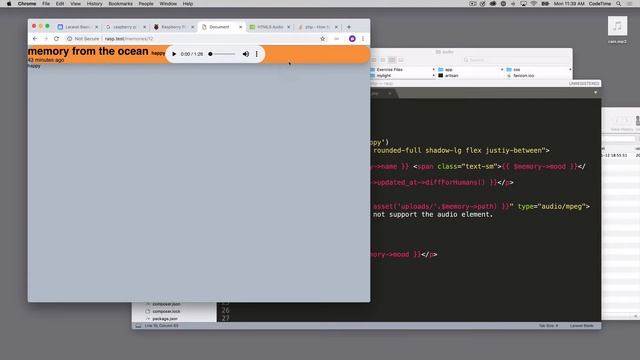Open the CodeTime user menu
Screen dimensions: 640x360
[x=600, y=4]
